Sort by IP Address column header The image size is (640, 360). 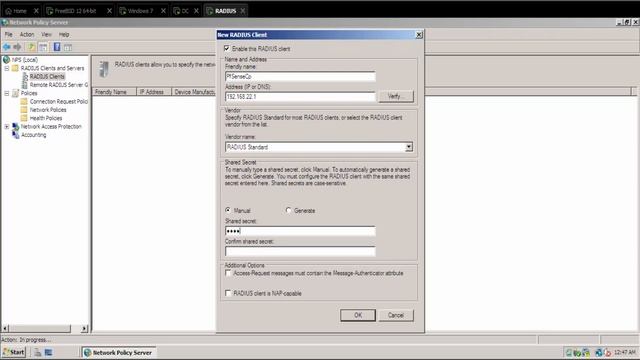pyautogui.click(x=154, y=92)
